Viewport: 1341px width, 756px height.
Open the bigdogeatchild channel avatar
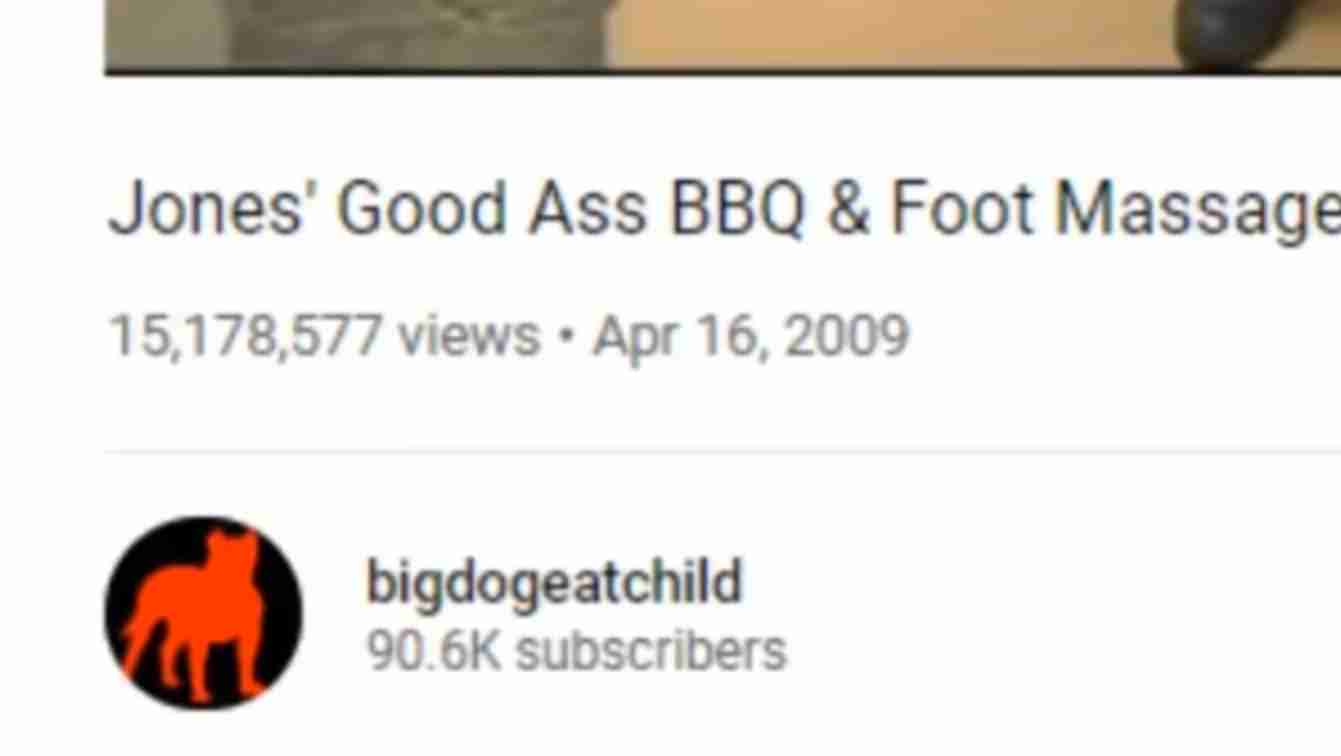click(203, 613)
